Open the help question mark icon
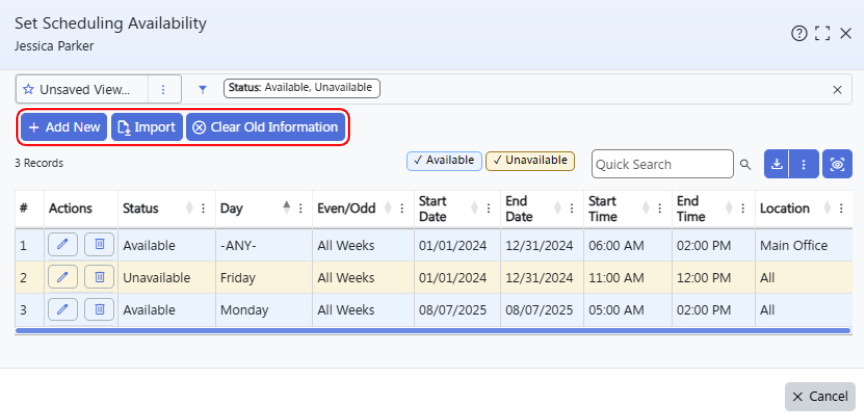864x420 pixels. point(798,34)
